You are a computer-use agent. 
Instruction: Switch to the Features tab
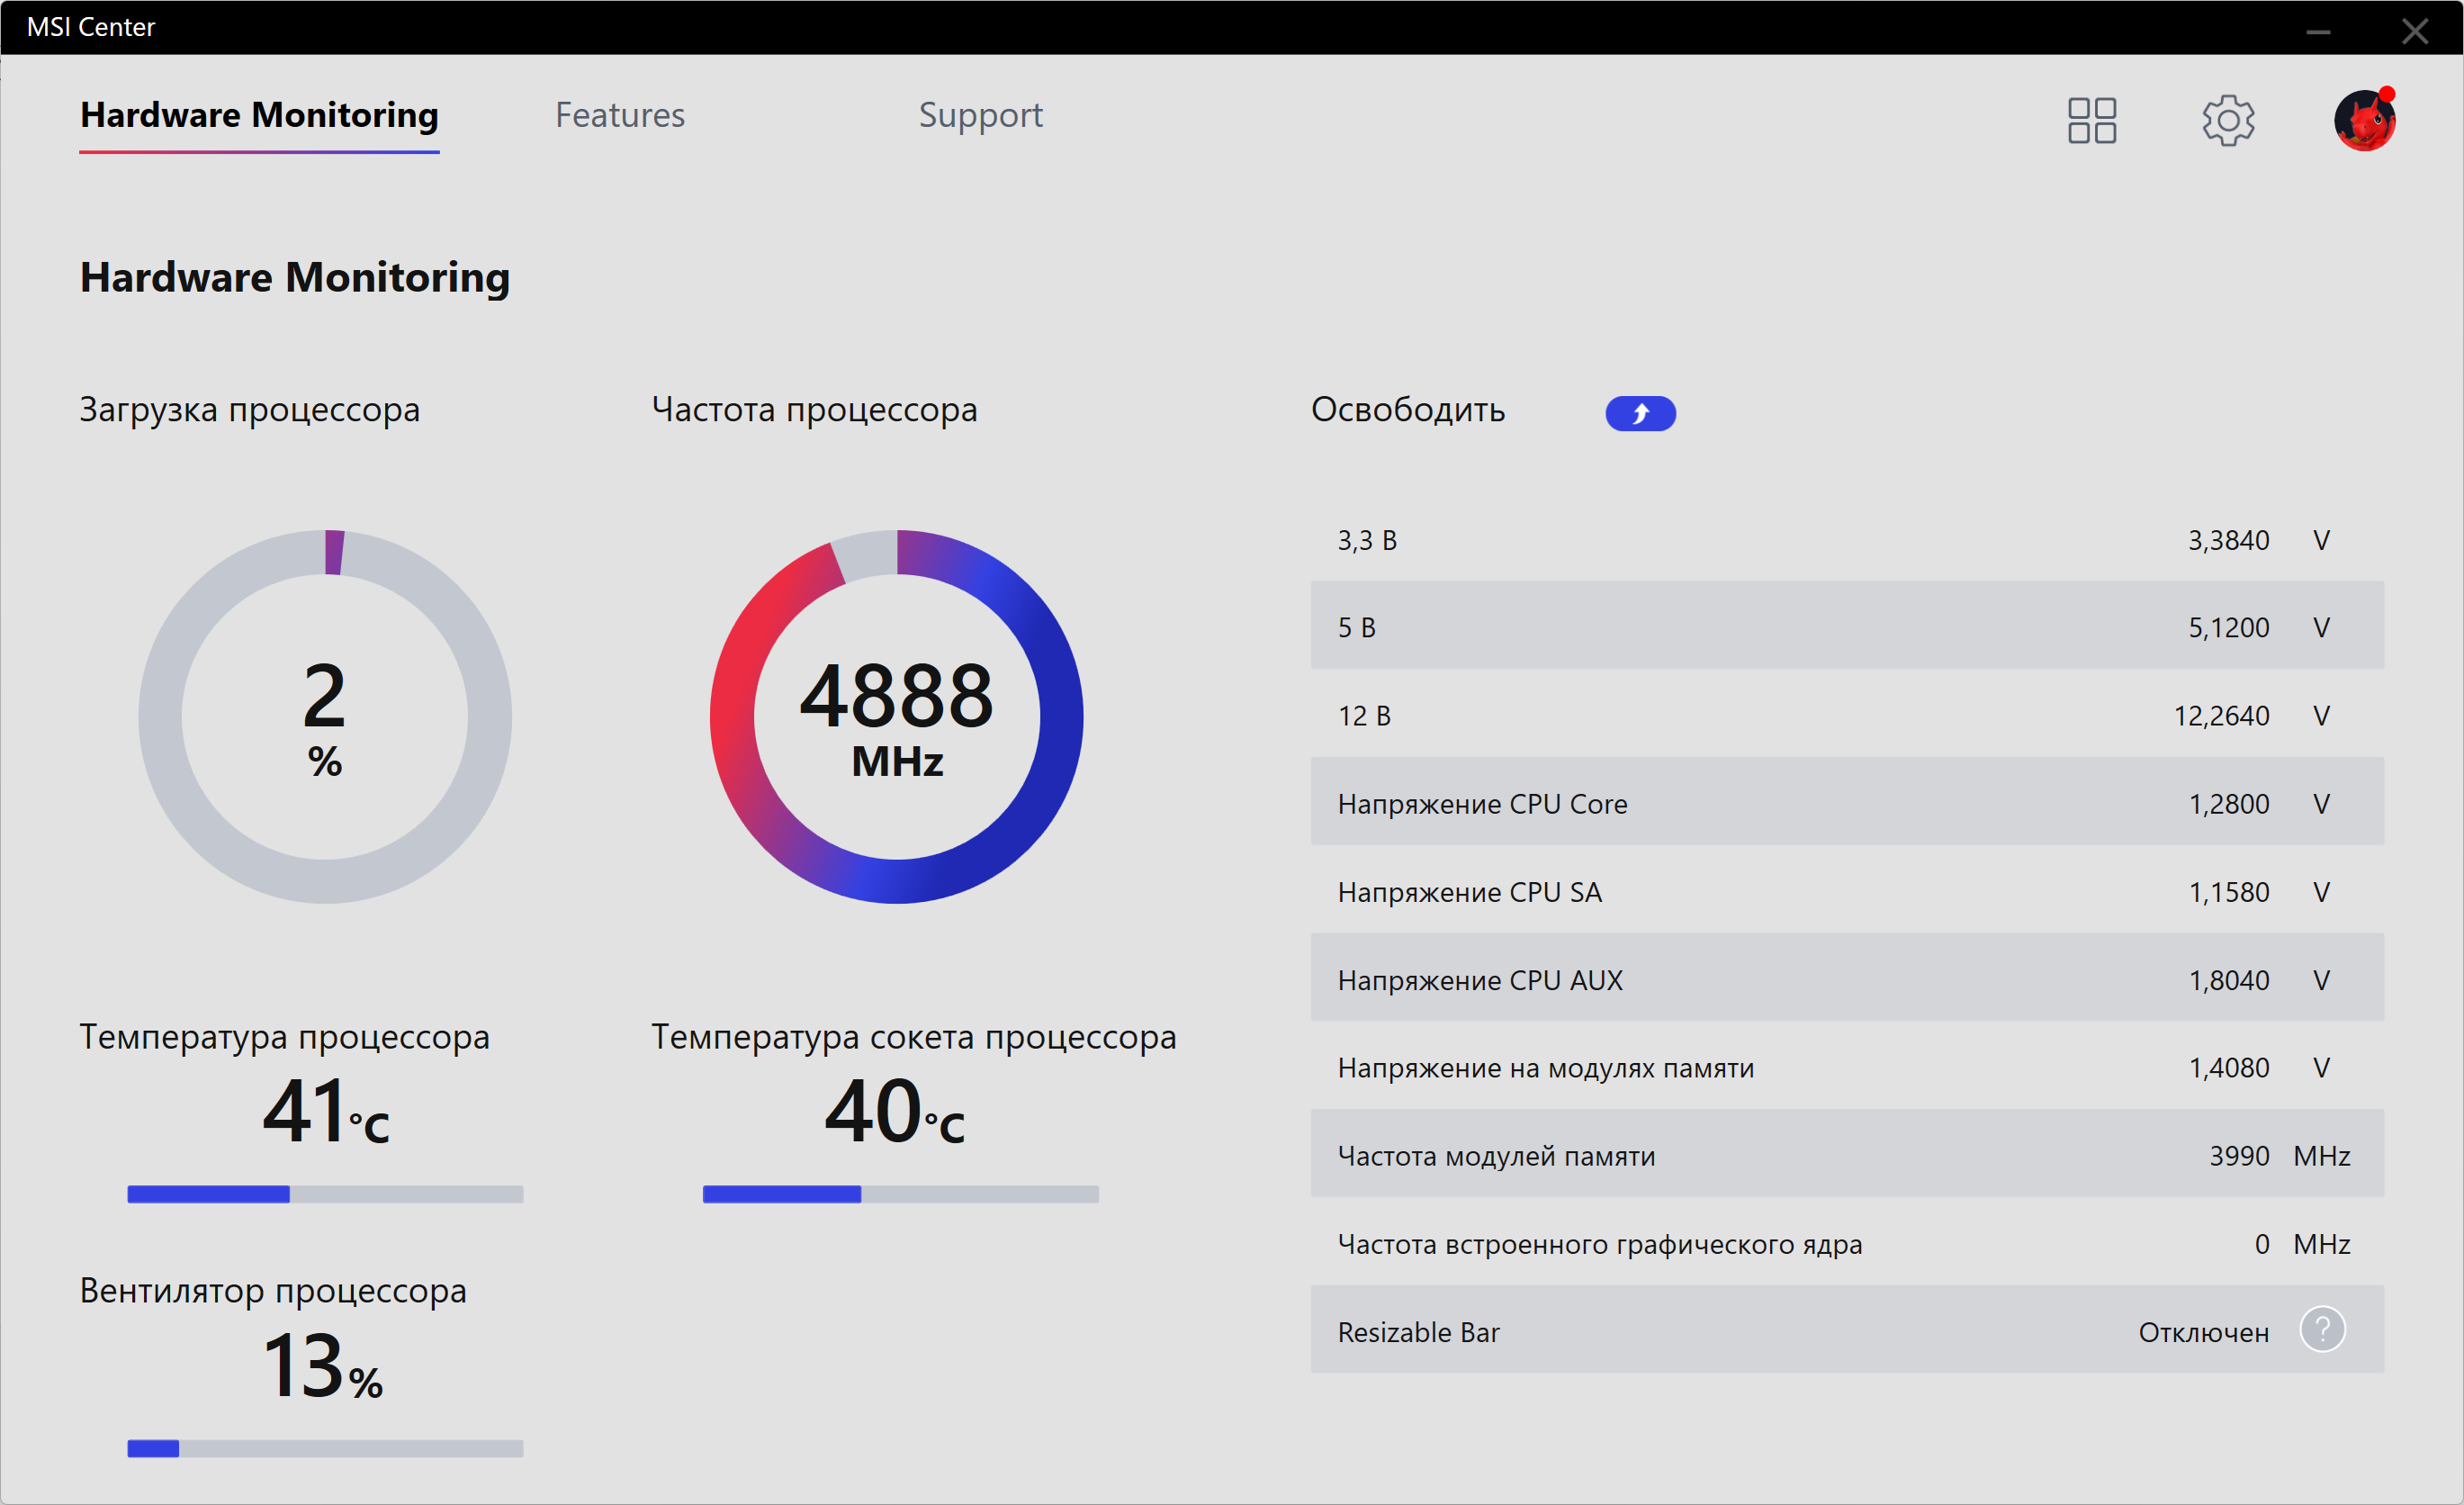[620, 115]
